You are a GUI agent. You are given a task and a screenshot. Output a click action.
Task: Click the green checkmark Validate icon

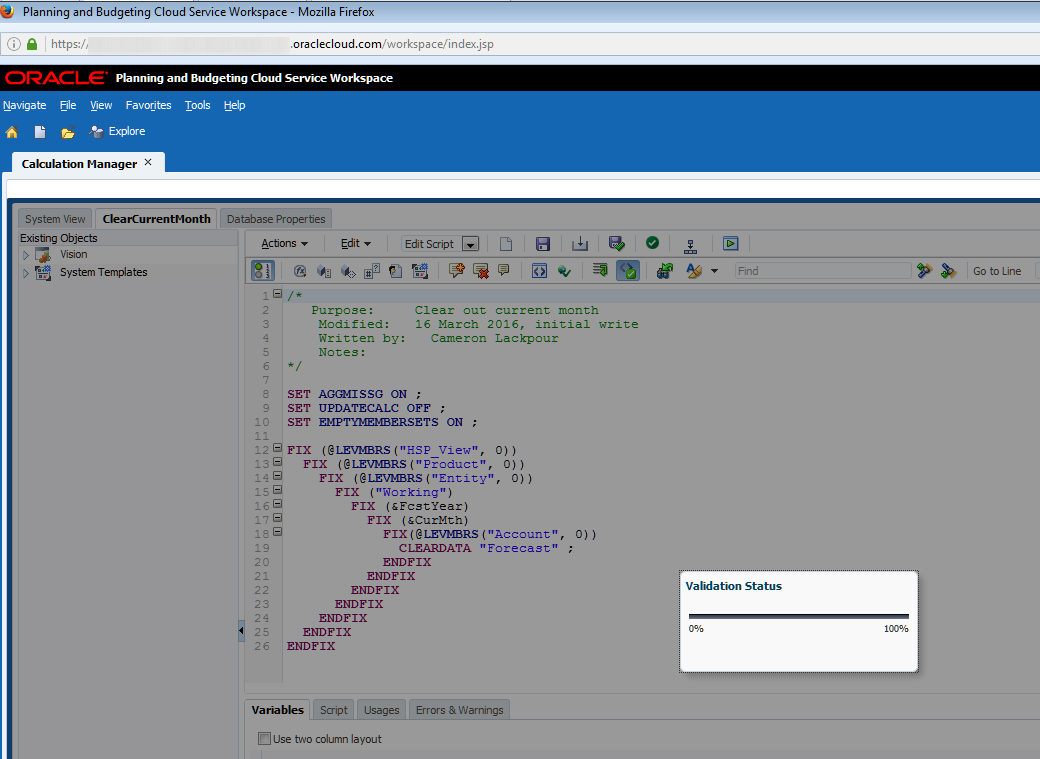(652, 243)
